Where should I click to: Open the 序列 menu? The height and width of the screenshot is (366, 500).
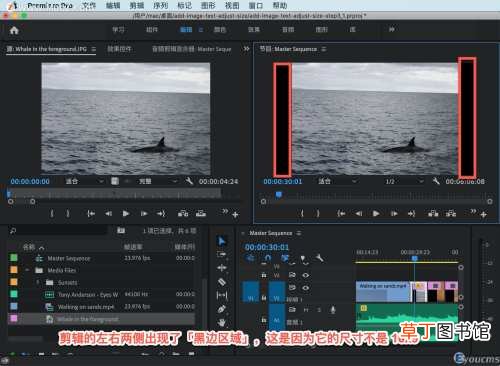pyautogui.click(x=161, y=5)
